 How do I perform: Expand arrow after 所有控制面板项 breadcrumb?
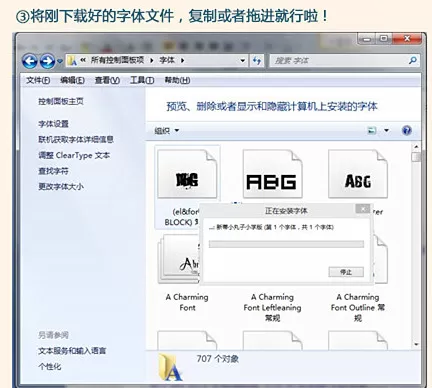152,61
